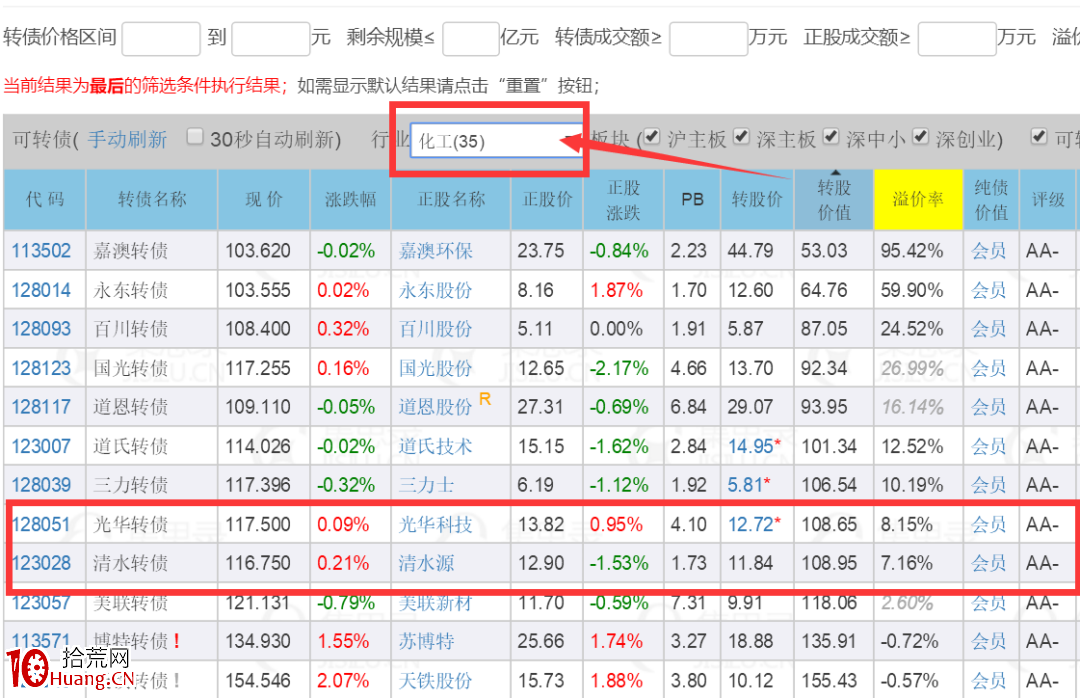Click the maximum convertible bond price field
This screenshot has height=698, width=1080.
[x=271, y=39]
